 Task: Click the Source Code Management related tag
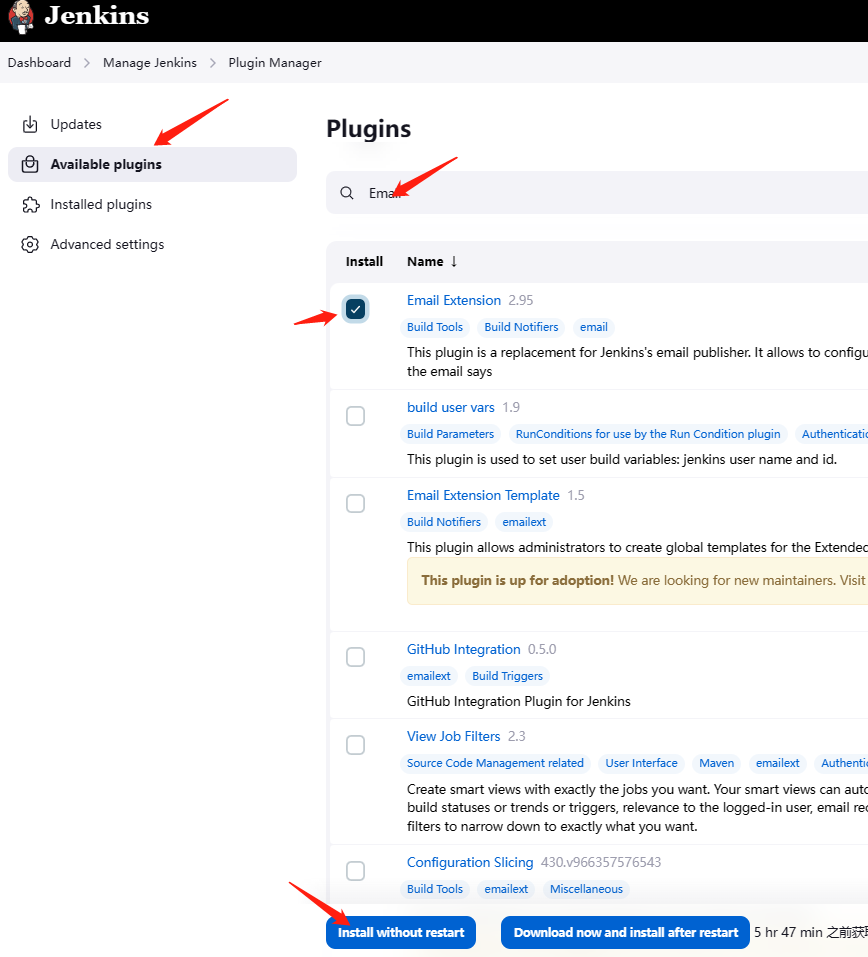[495, 763]
